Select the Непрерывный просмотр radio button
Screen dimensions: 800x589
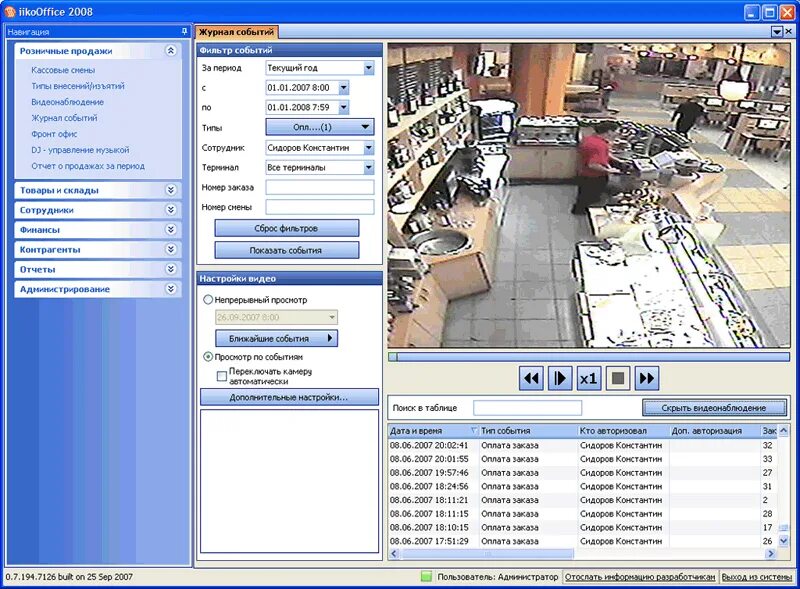[208, 300]
